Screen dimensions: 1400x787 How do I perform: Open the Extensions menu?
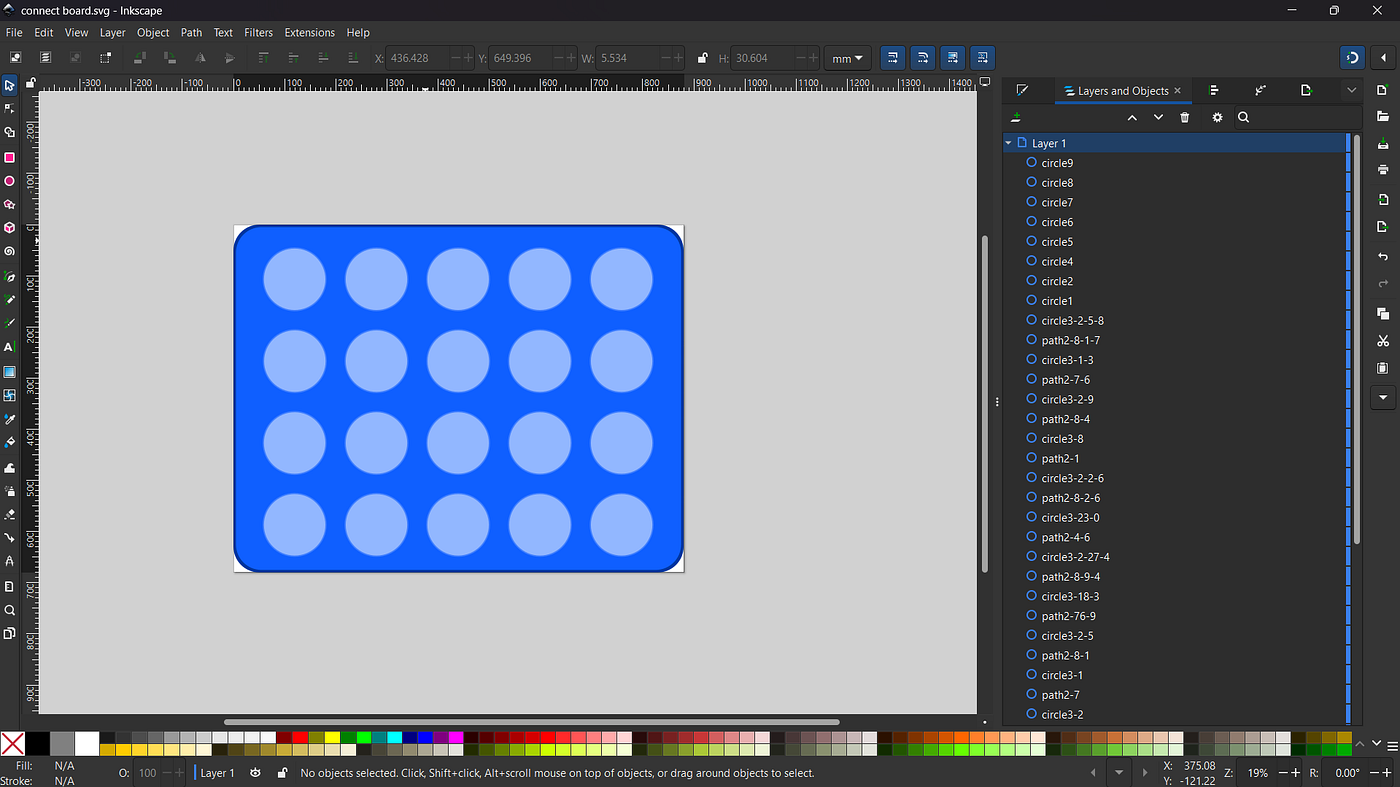[x=310, y=33]
